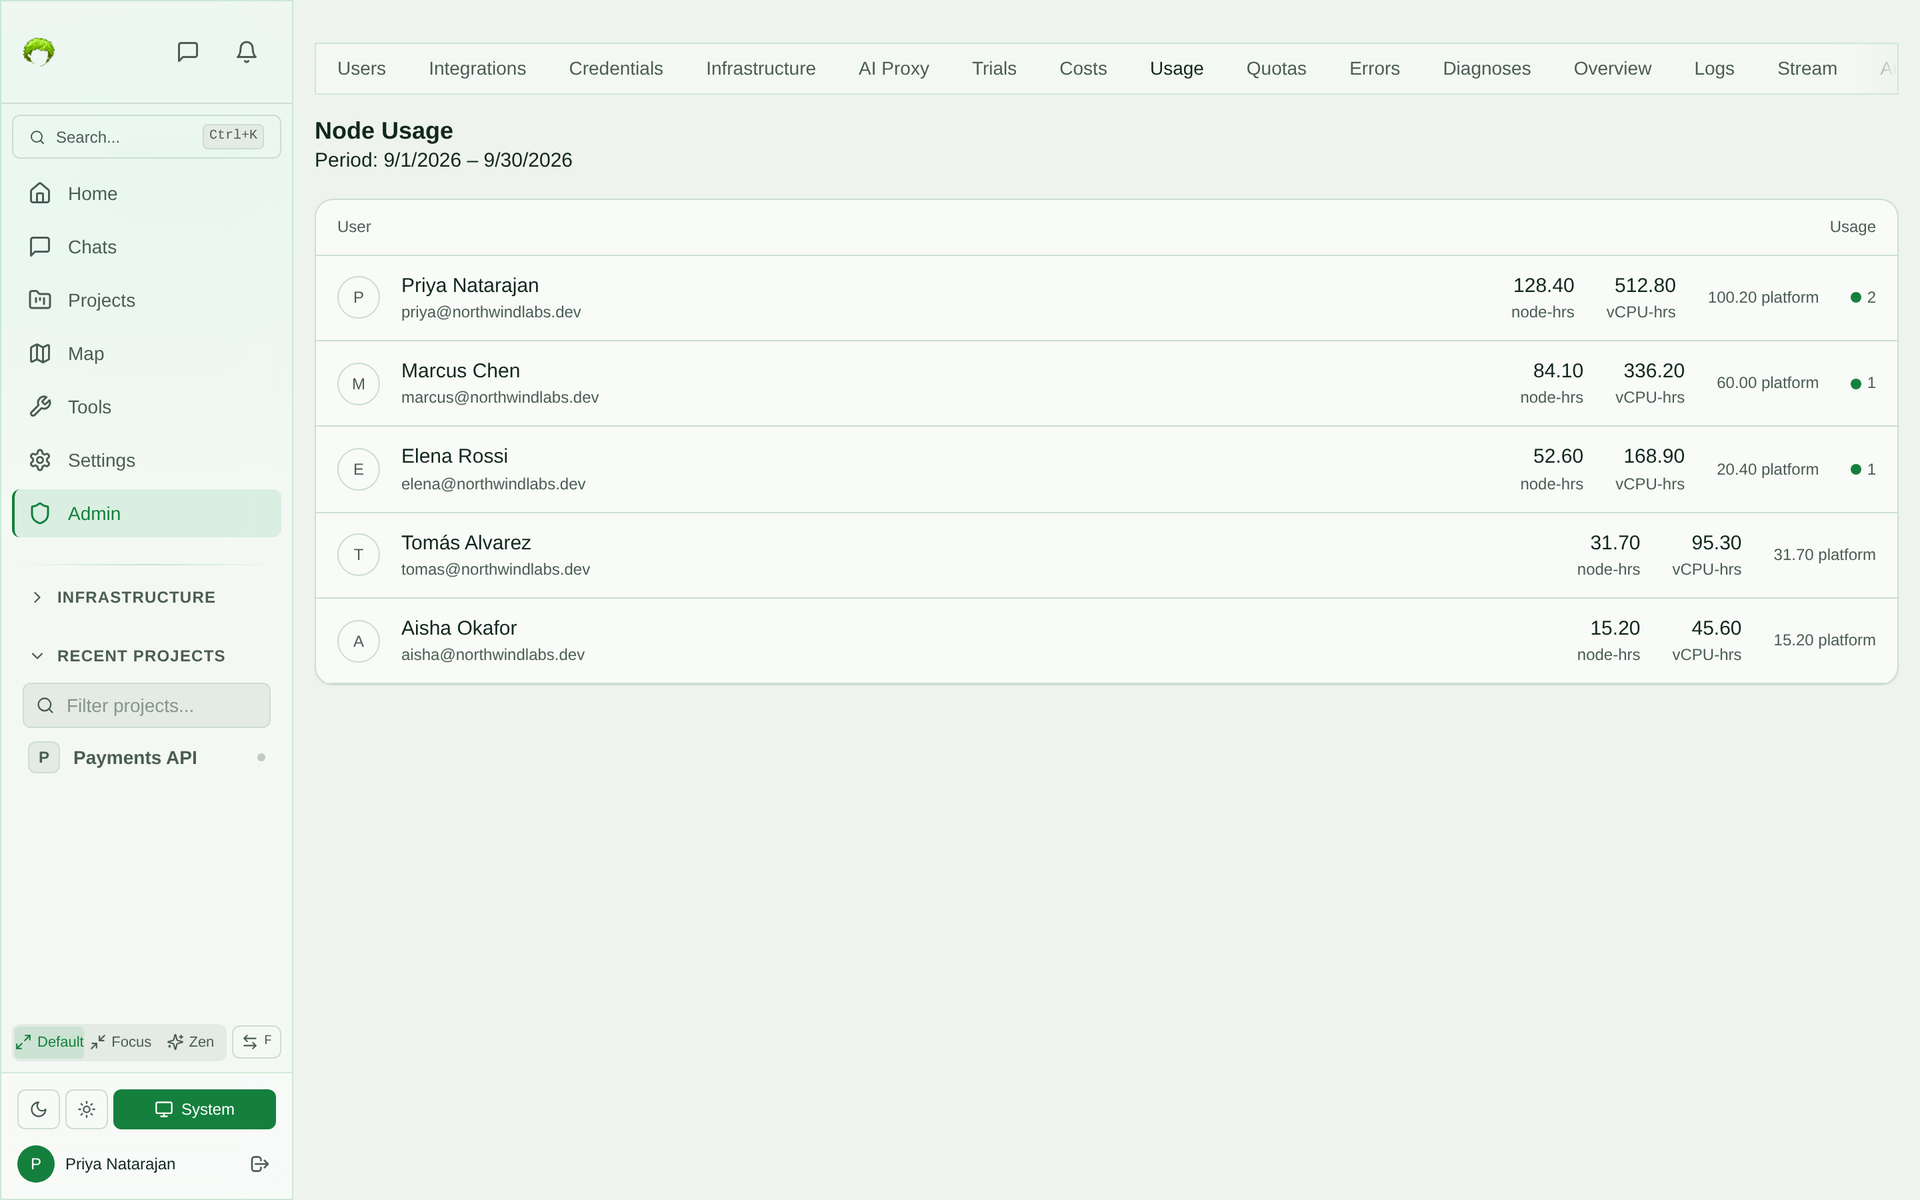
Task: Click the Search field in the sidebar
Action: [146, 137]
